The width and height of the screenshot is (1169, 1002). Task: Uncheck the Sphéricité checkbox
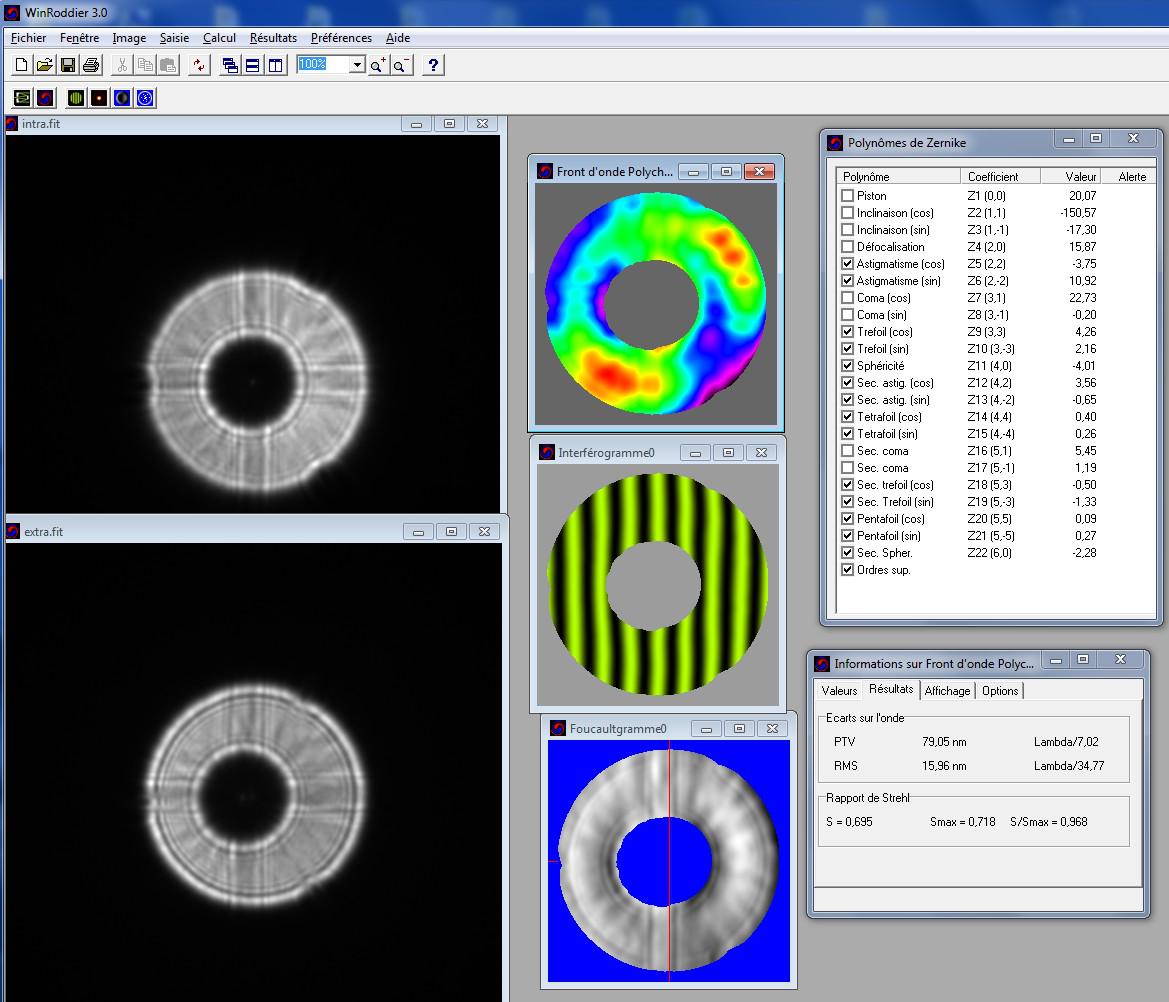point(848,366)
